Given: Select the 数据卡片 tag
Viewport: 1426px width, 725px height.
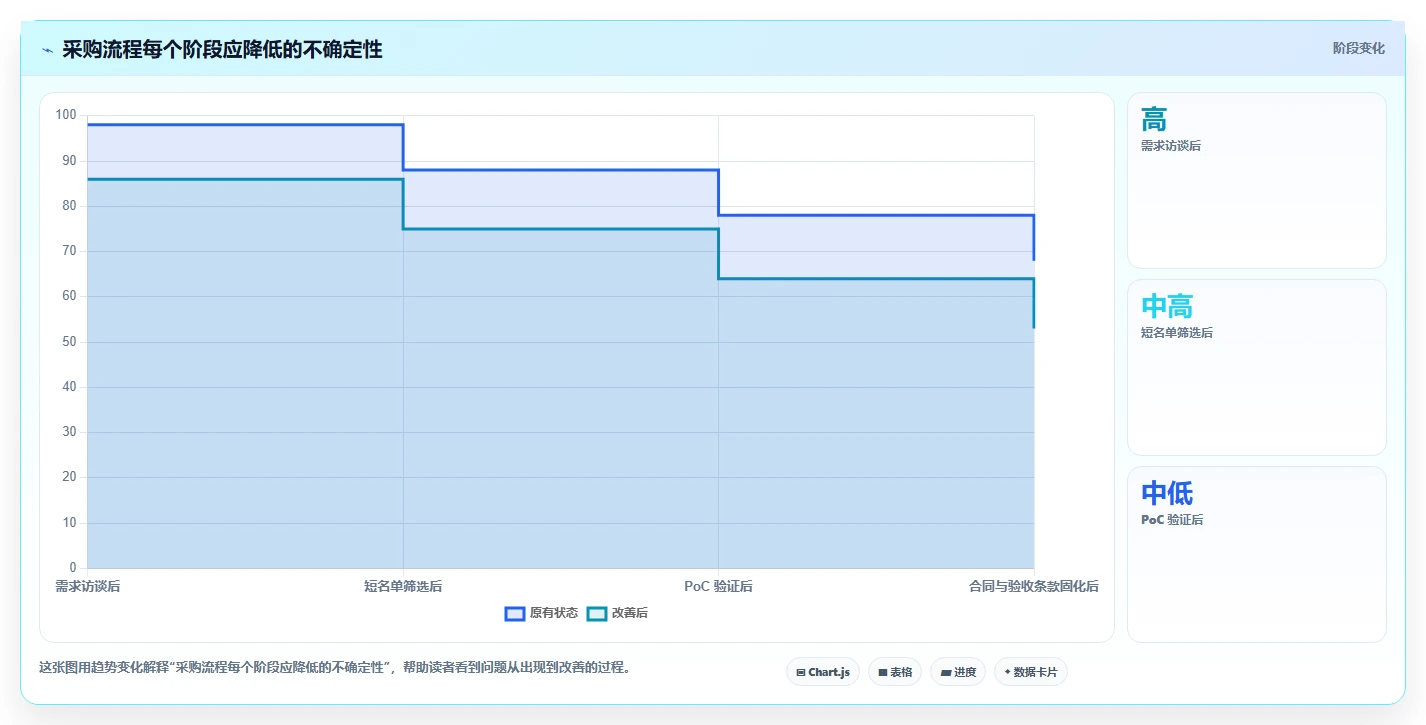Looking at the screenshot, I should coord(1031,672).
